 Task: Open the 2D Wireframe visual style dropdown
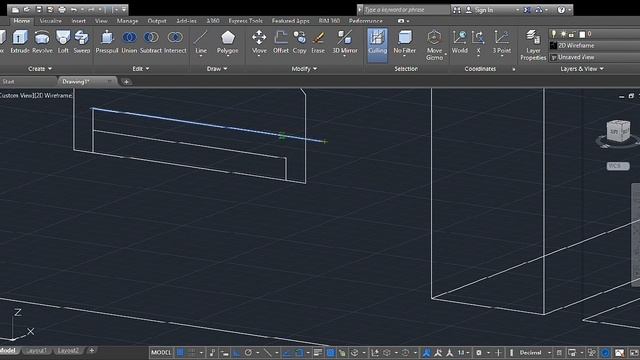595,45
